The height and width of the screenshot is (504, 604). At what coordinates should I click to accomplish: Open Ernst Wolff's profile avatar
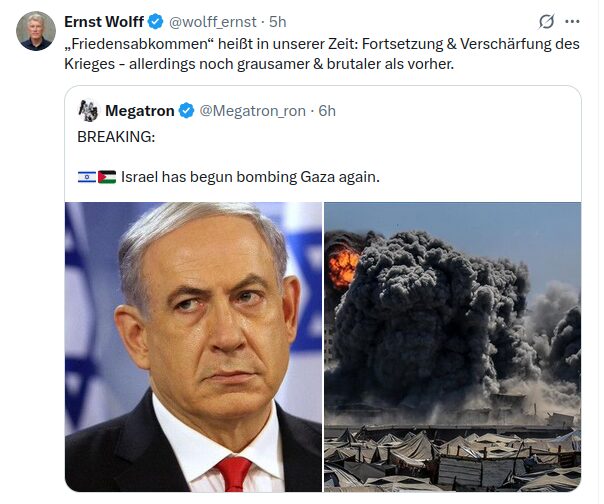click(36, 31)
